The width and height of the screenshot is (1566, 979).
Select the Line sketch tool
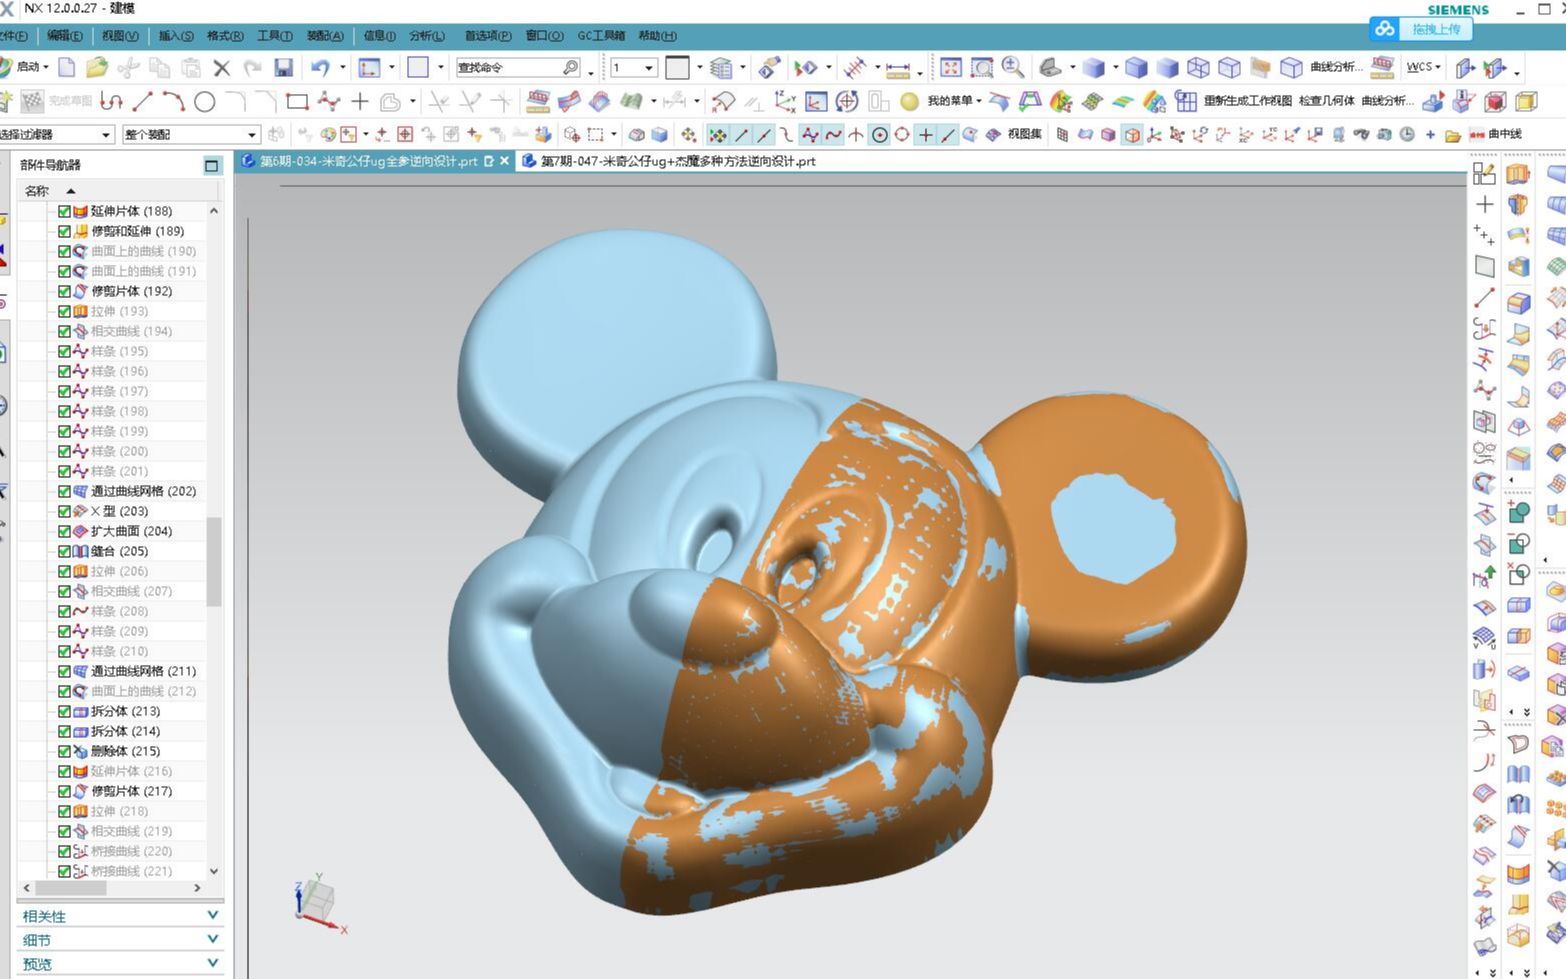point(143,101)
